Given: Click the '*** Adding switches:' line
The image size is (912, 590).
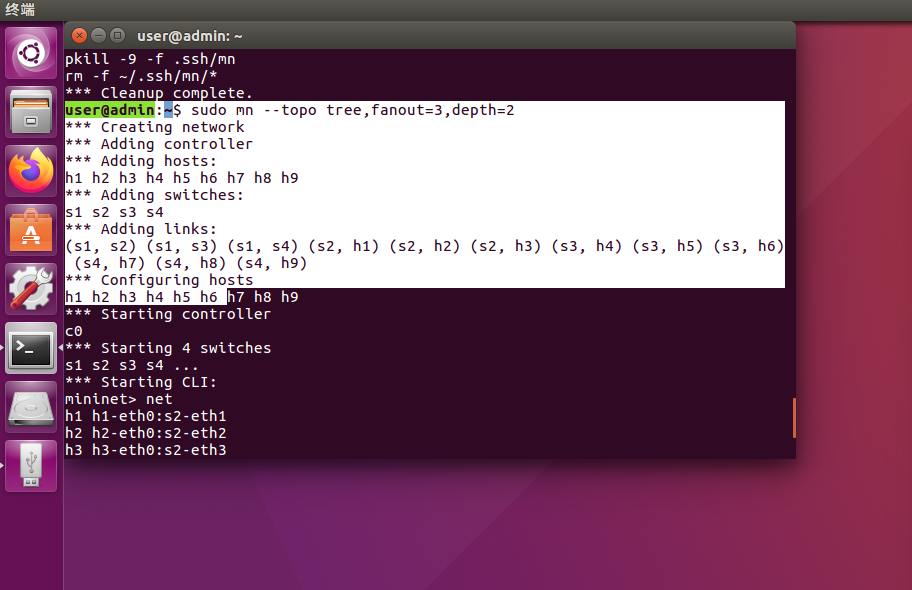Looking at the screenshot, I should tap(154, 195).
